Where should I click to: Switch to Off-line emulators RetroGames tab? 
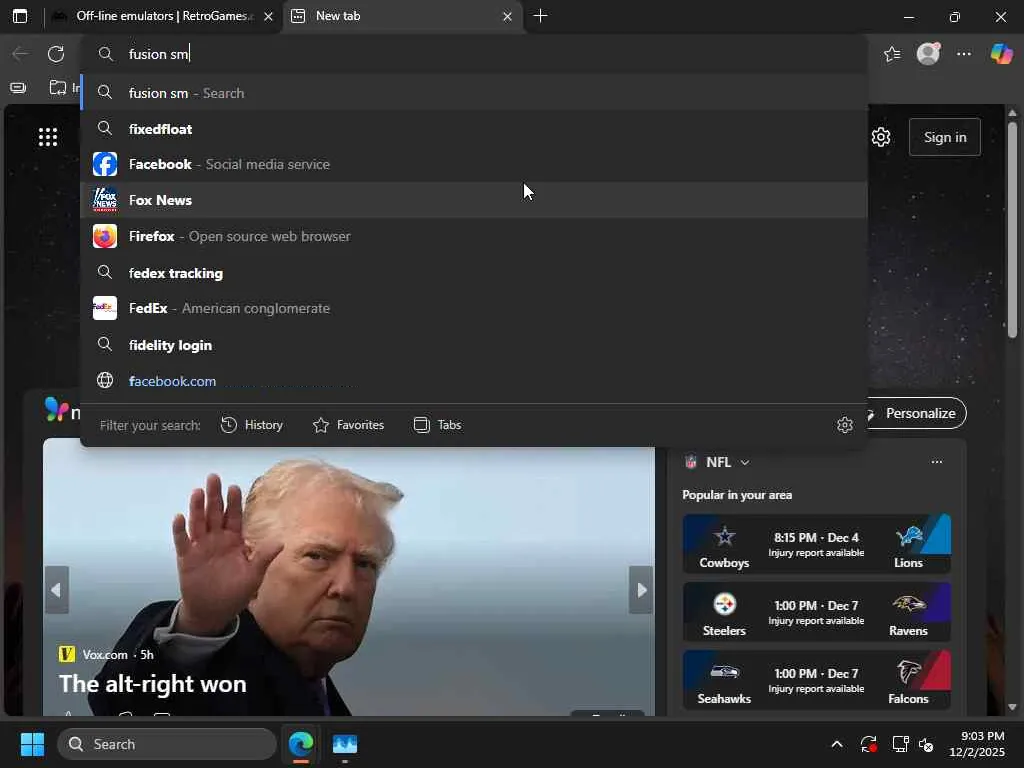point(161,16)
